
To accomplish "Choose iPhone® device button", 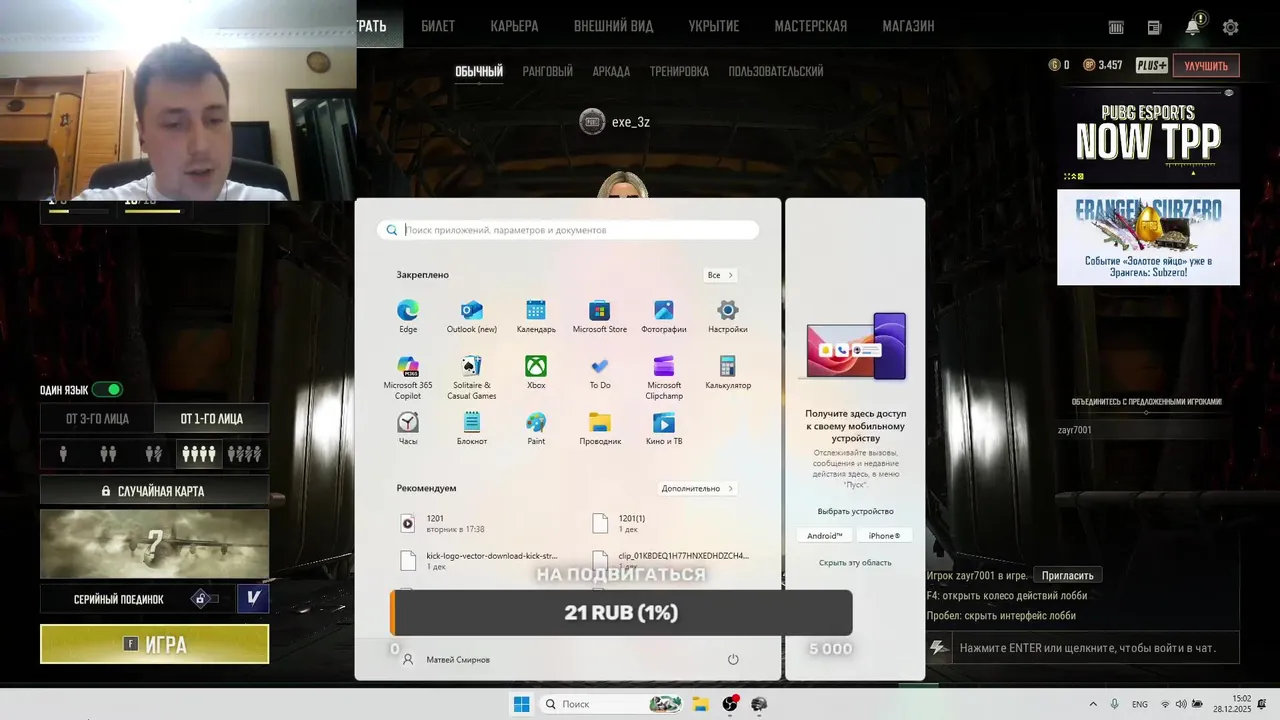I will 884,536.
